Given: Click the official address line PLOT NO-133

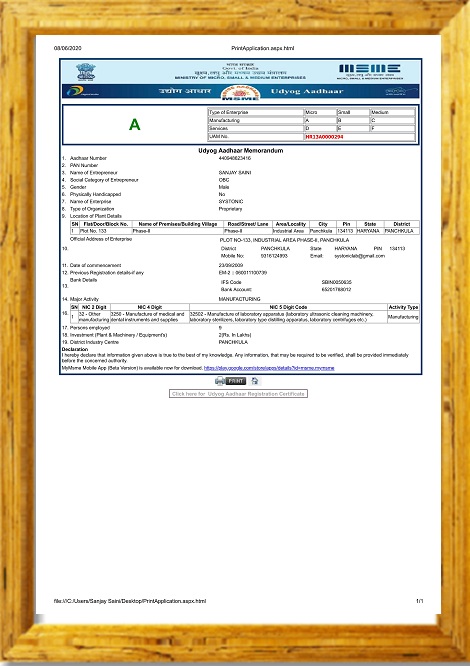Looking at the screenshot, I should 284,240.
